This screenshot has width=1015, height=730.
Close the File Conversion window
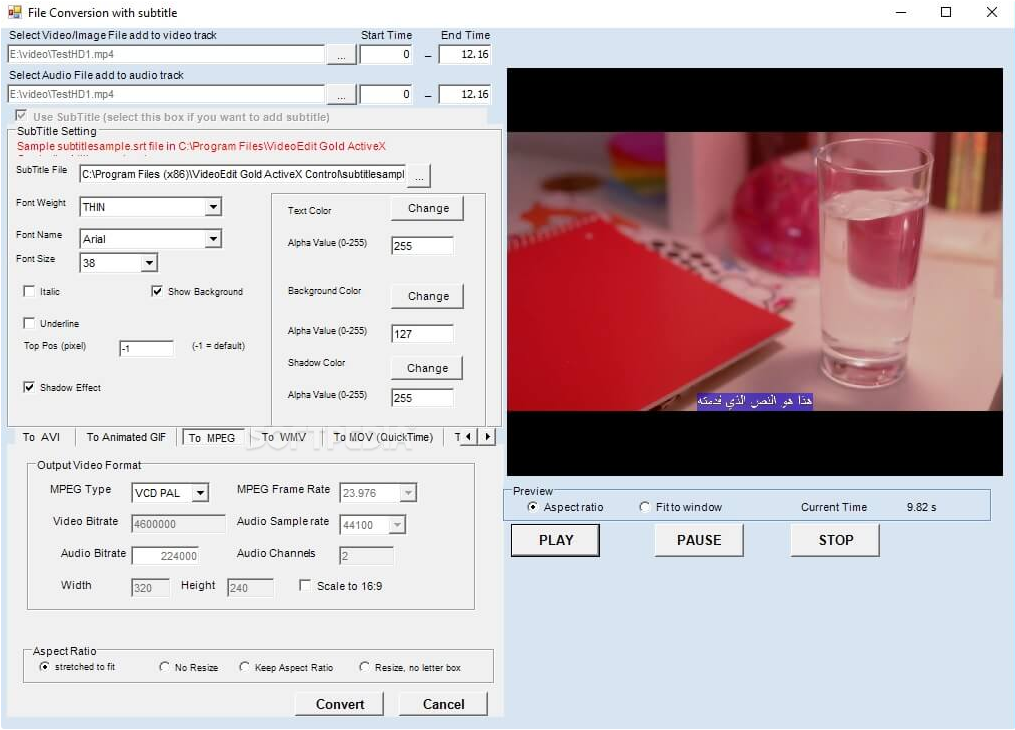click(992, 12)
